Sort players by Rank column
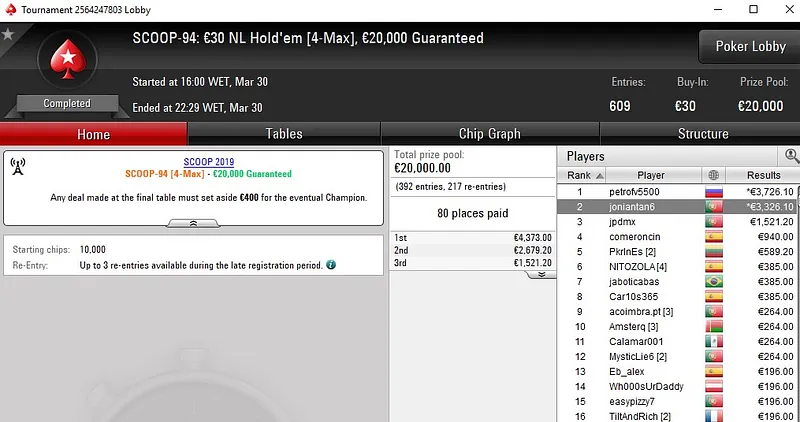The image size is (800, 422). click(x=579, y=175)
